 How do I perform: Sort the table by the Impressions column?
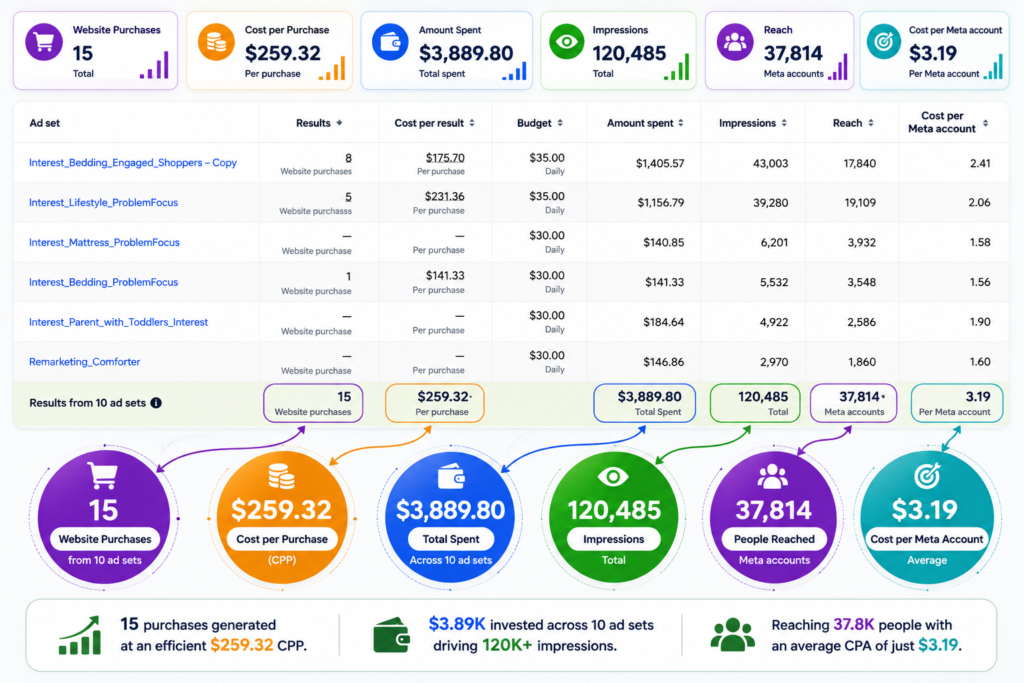click(x=784, y=123)
